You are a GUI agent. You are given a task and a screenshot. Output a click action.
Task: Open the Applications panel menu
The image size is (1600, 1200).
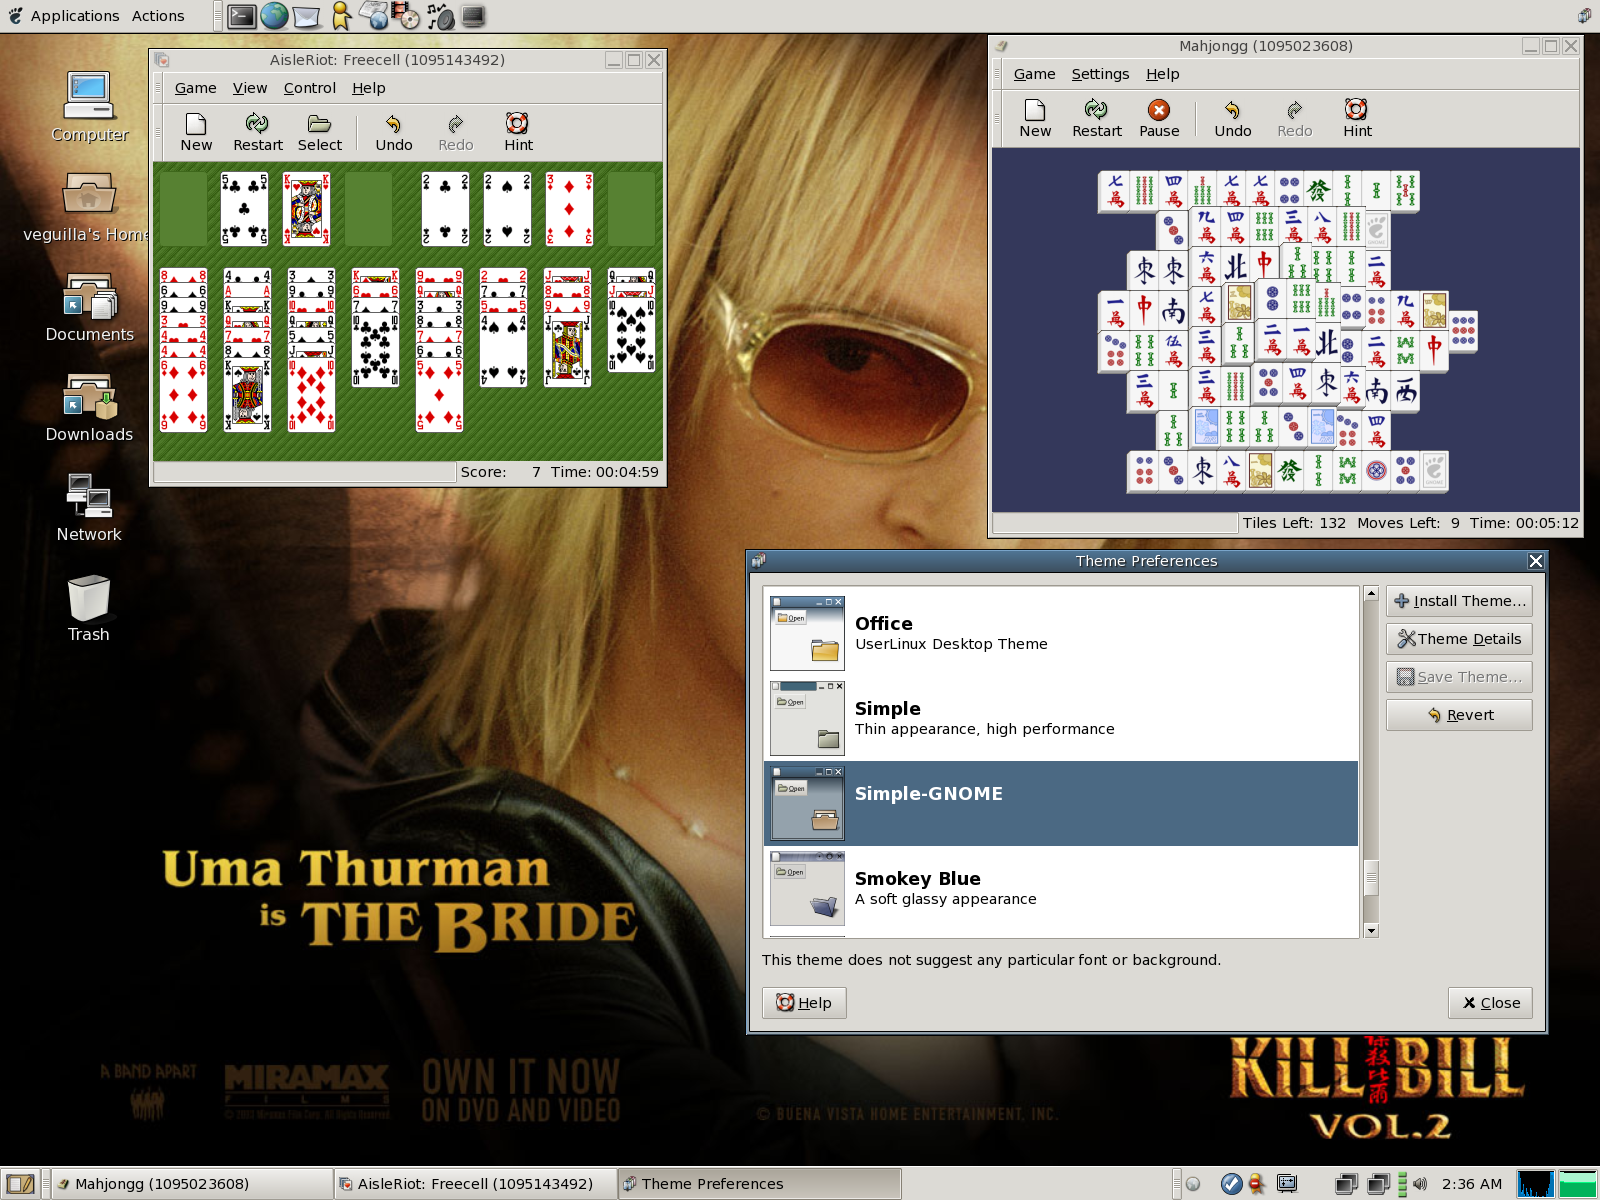pos(74,16)
